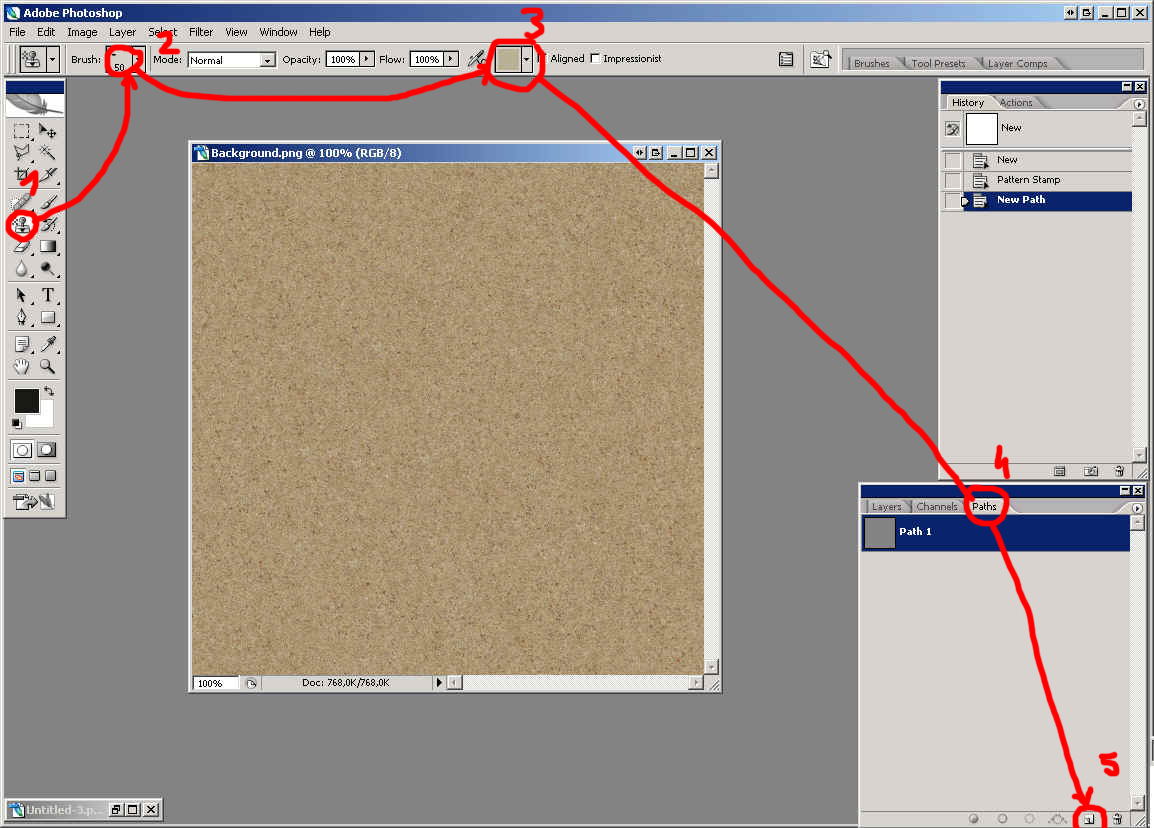Select the Pattern Stamp tool in toolbox

(x=21, y=225)
